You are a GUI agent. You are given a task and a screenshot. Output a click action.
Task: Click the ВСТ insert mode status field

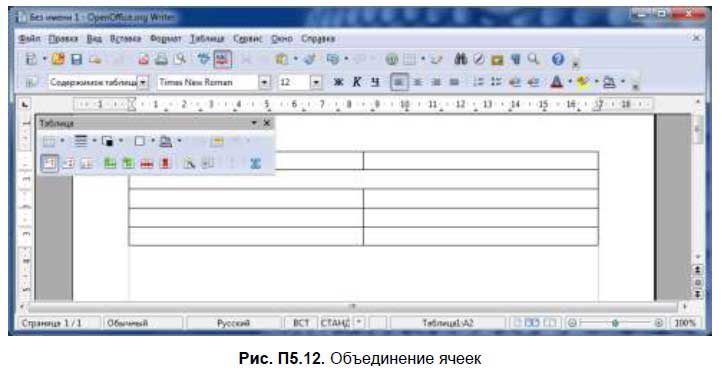301,323
